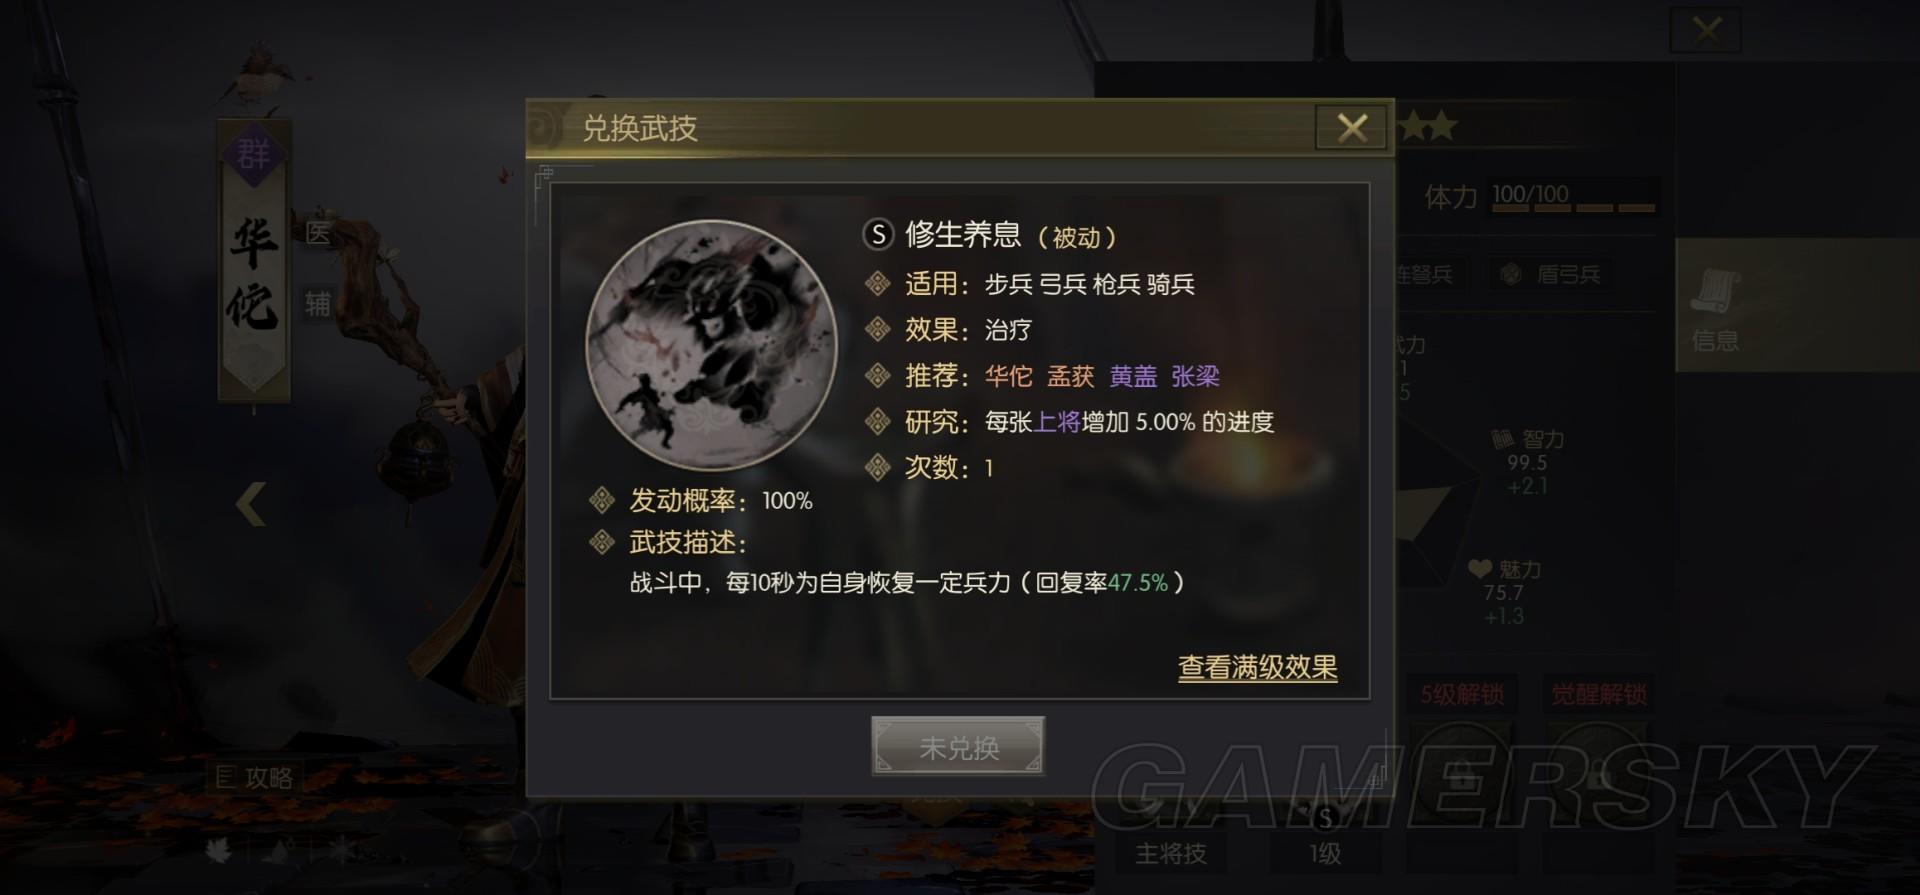The image size is (1920, 895).
Task: Click the 体力 stamina bar
Action: pos(1573,196)
